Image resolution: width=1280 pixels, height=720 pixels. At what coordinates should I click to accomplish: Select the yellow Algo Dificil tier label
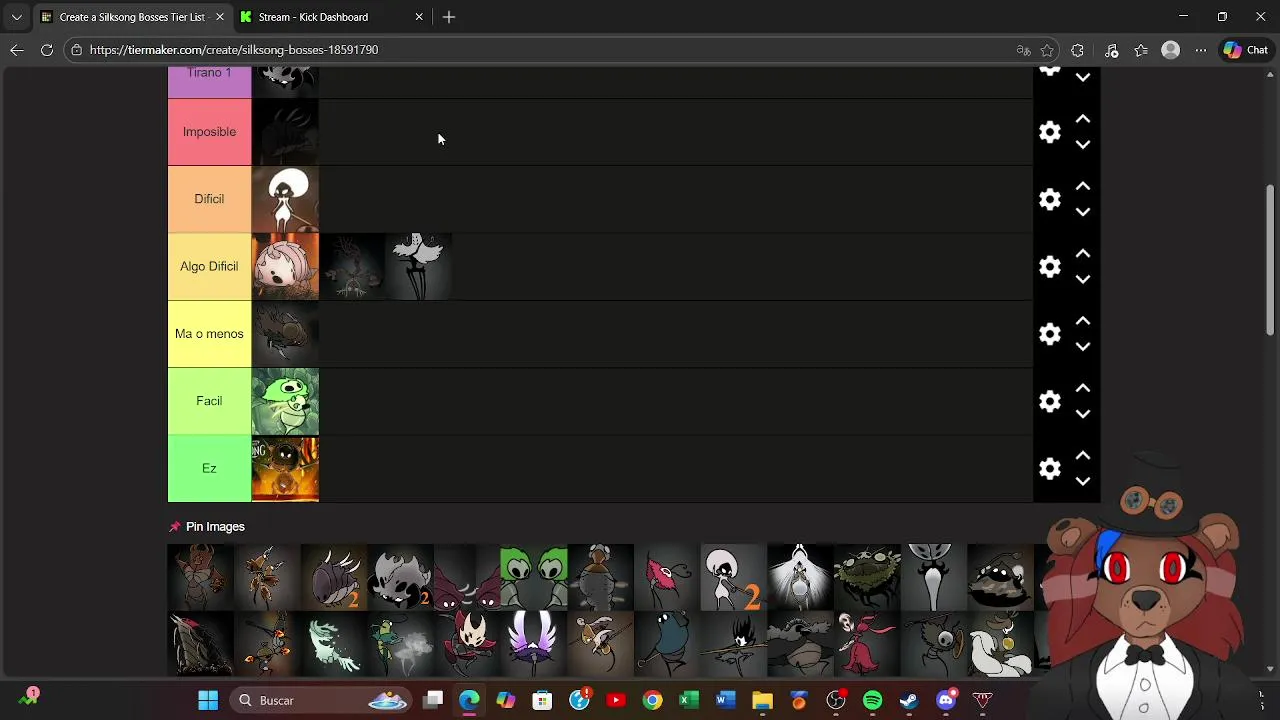tap(209, 266)
